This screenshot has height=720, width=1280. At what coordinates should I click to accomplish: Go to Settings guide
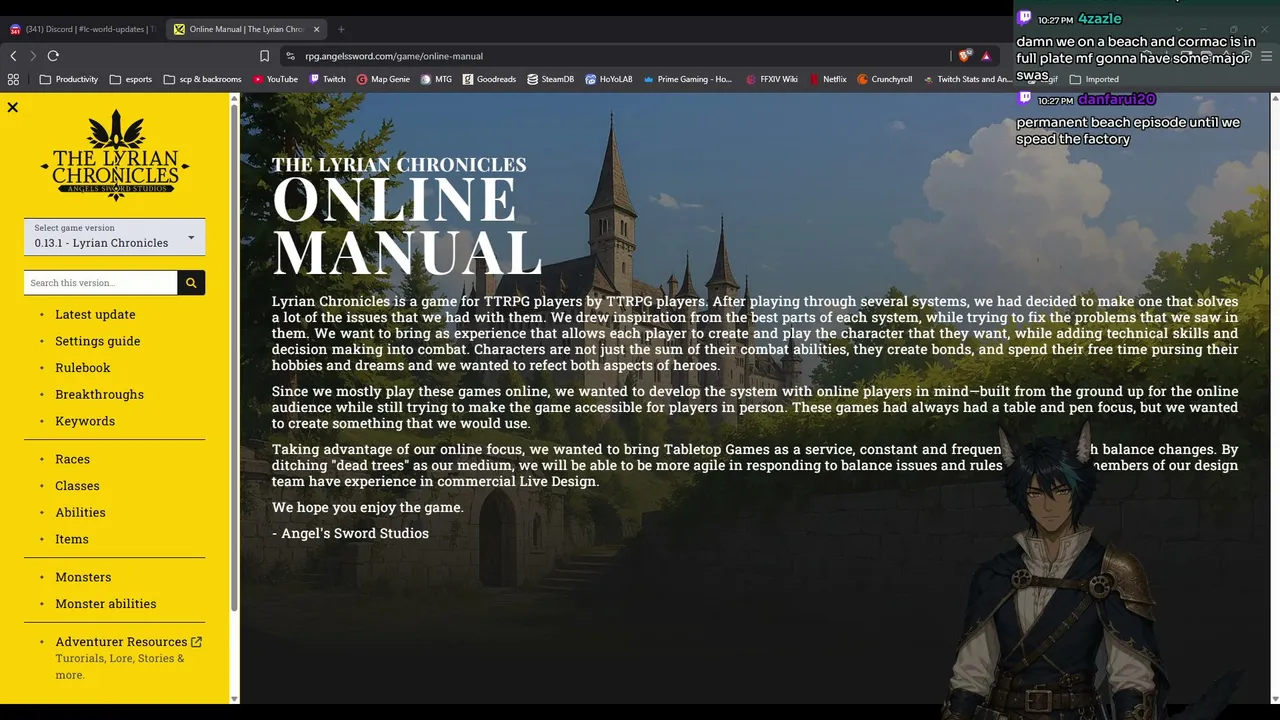pyautogui.click(x=98, y=341)
